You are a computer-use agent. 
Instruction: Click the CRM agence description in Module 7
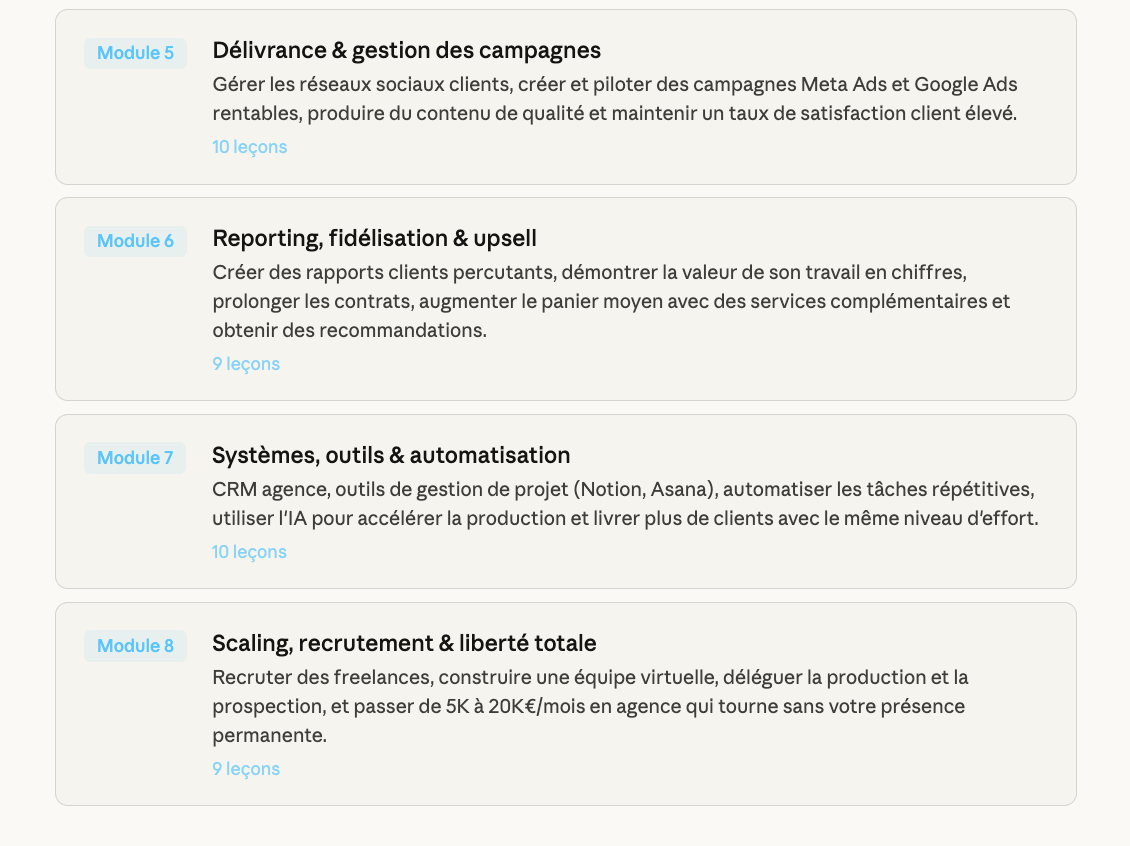pos(625,504)
